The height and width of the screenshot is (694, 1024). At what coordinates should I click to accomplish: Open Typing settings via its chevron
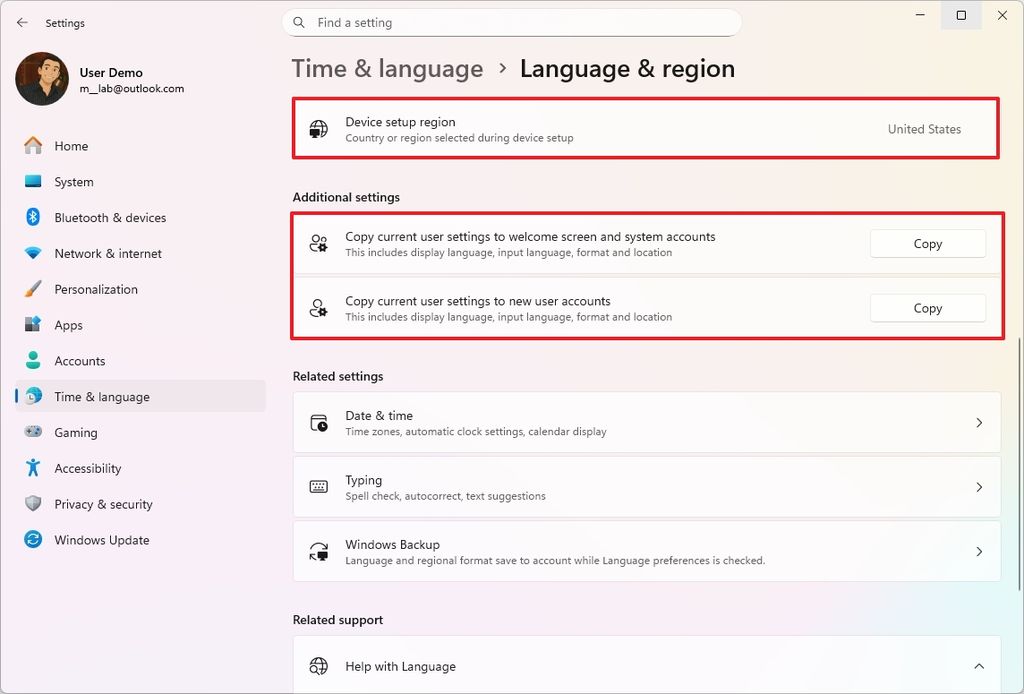[x=978, y=487]
